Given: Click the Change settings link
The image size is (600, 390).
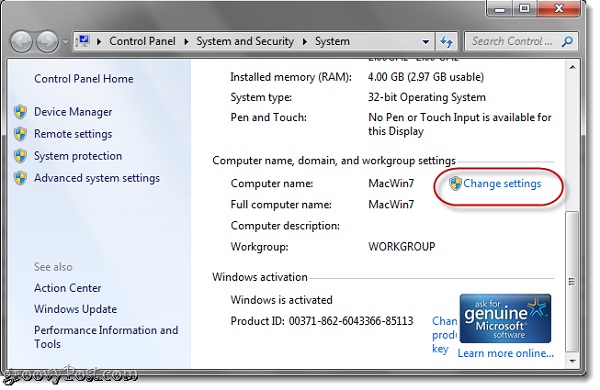Looking at the screenshot, I should 502,184.
